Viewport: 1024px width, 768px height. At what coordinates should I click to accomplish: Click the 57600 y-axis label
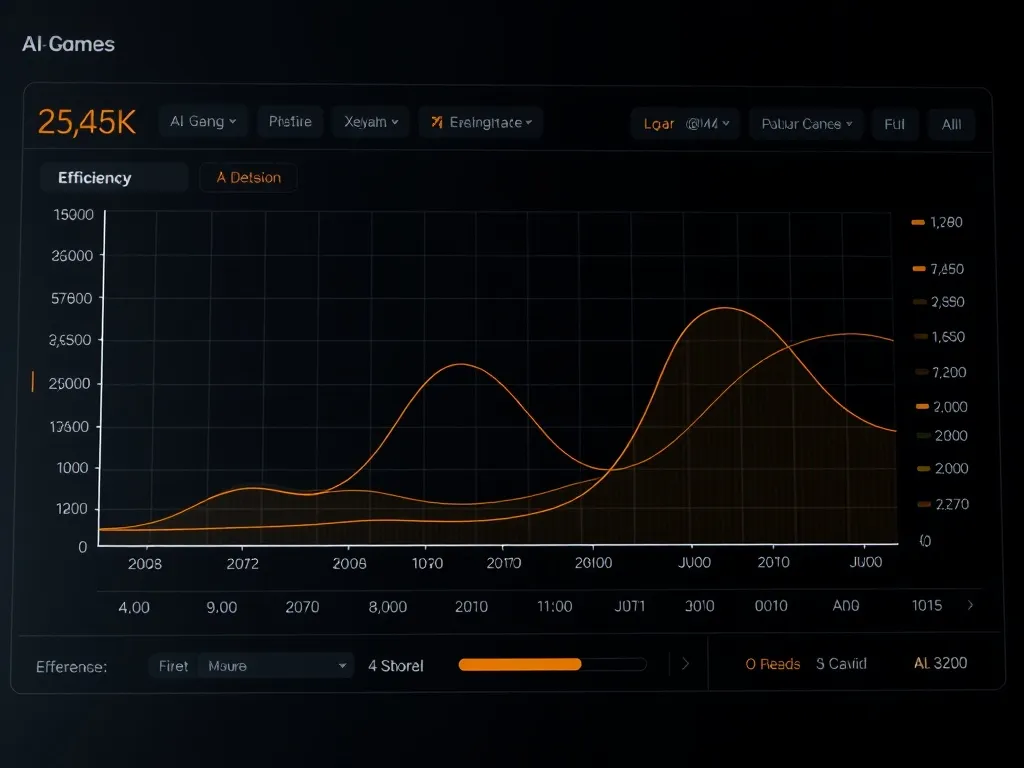(x=72, y=298)
